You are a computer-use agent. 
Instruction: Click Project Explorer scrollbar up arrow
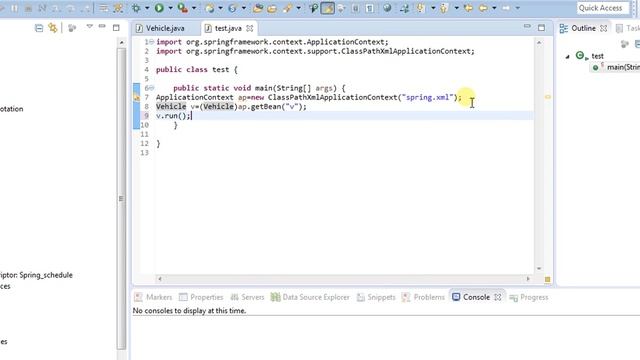(121, 42)
